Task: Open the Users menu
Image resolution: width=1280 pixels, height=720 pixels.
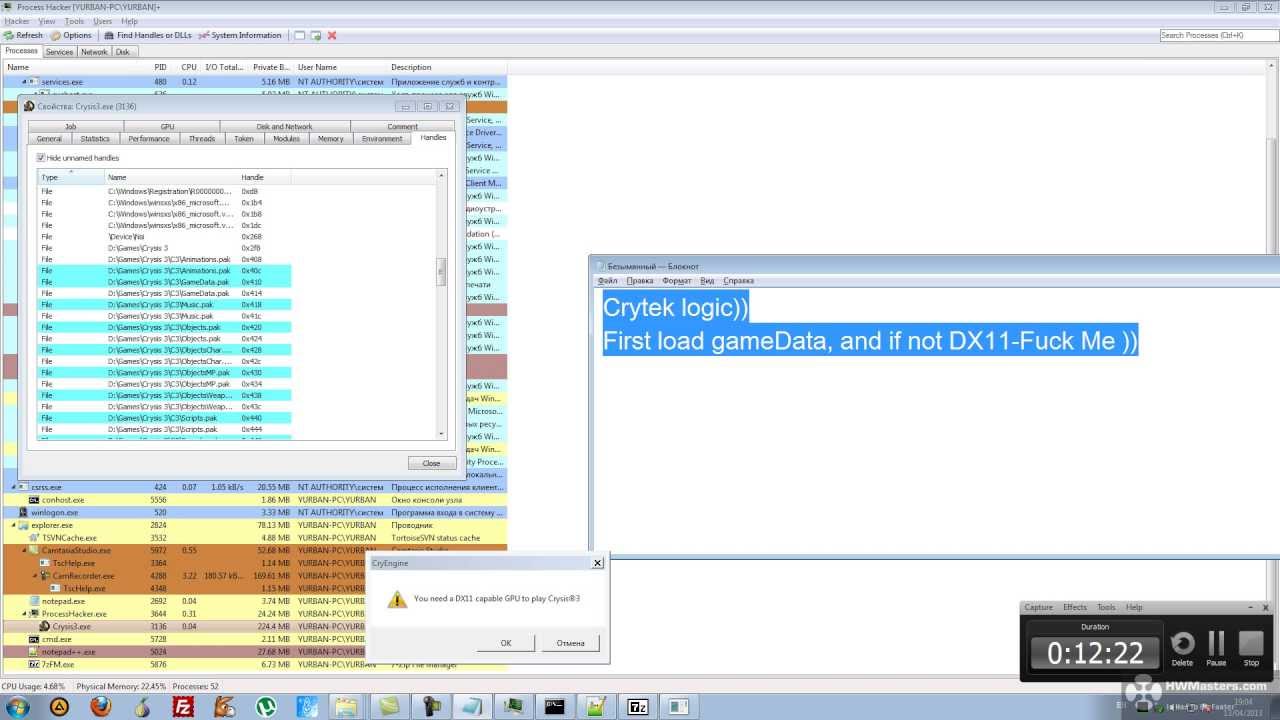Action: point(102,21)
